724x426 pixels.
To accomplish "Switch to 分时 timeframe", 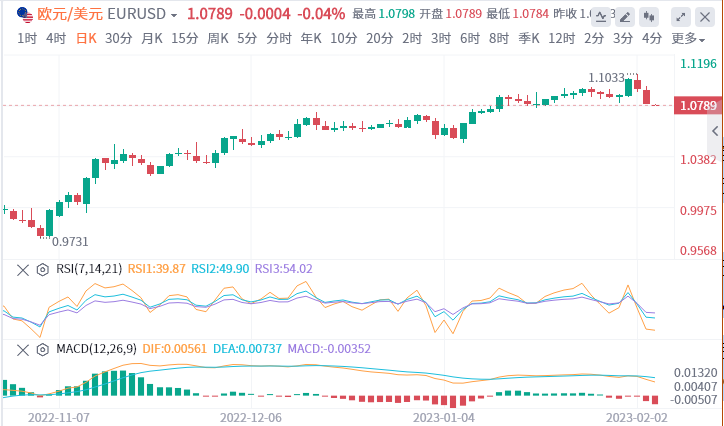I will 279,38.
